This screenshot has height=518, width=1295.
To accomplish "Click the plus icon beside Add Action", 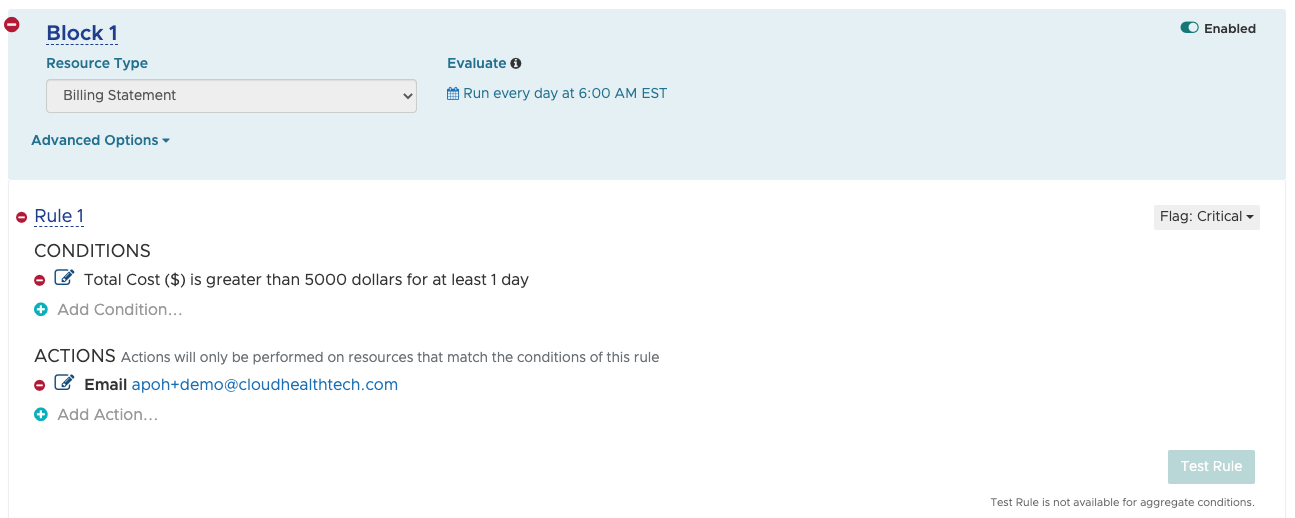I will pos(41,415).
